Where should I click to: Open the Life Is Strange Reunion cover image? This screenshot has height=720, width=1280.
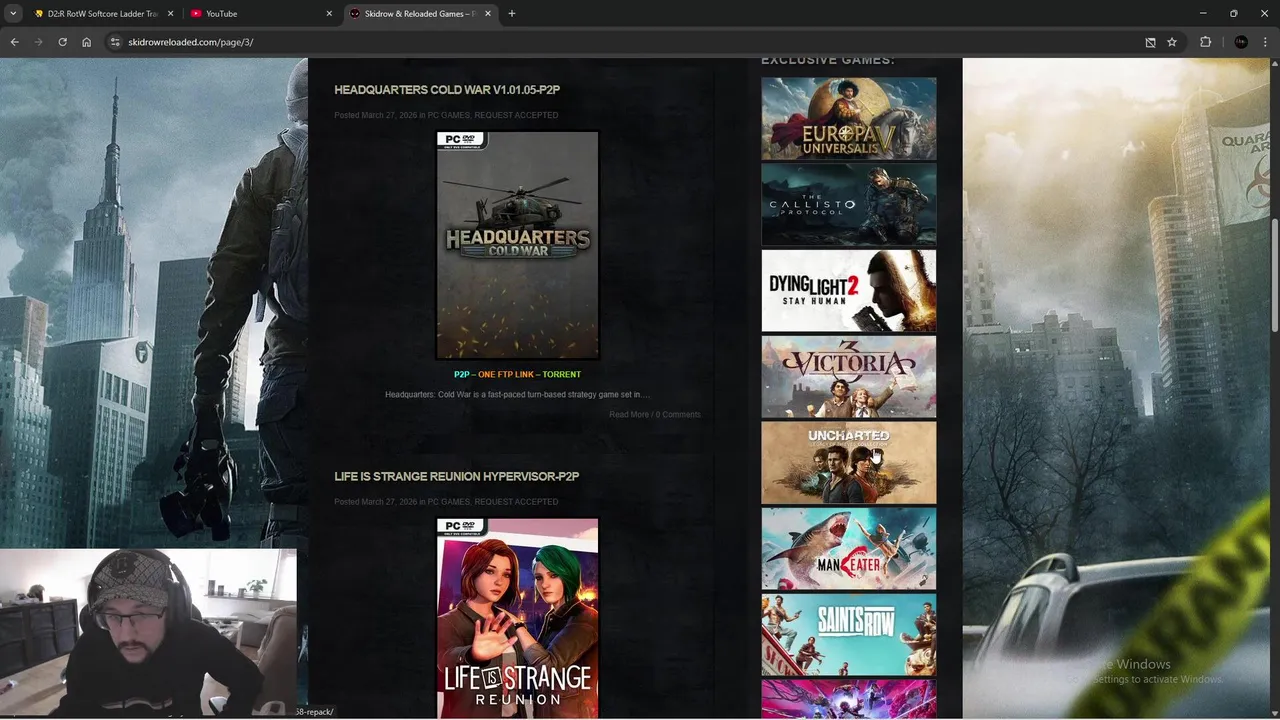[x=517, y=618]
